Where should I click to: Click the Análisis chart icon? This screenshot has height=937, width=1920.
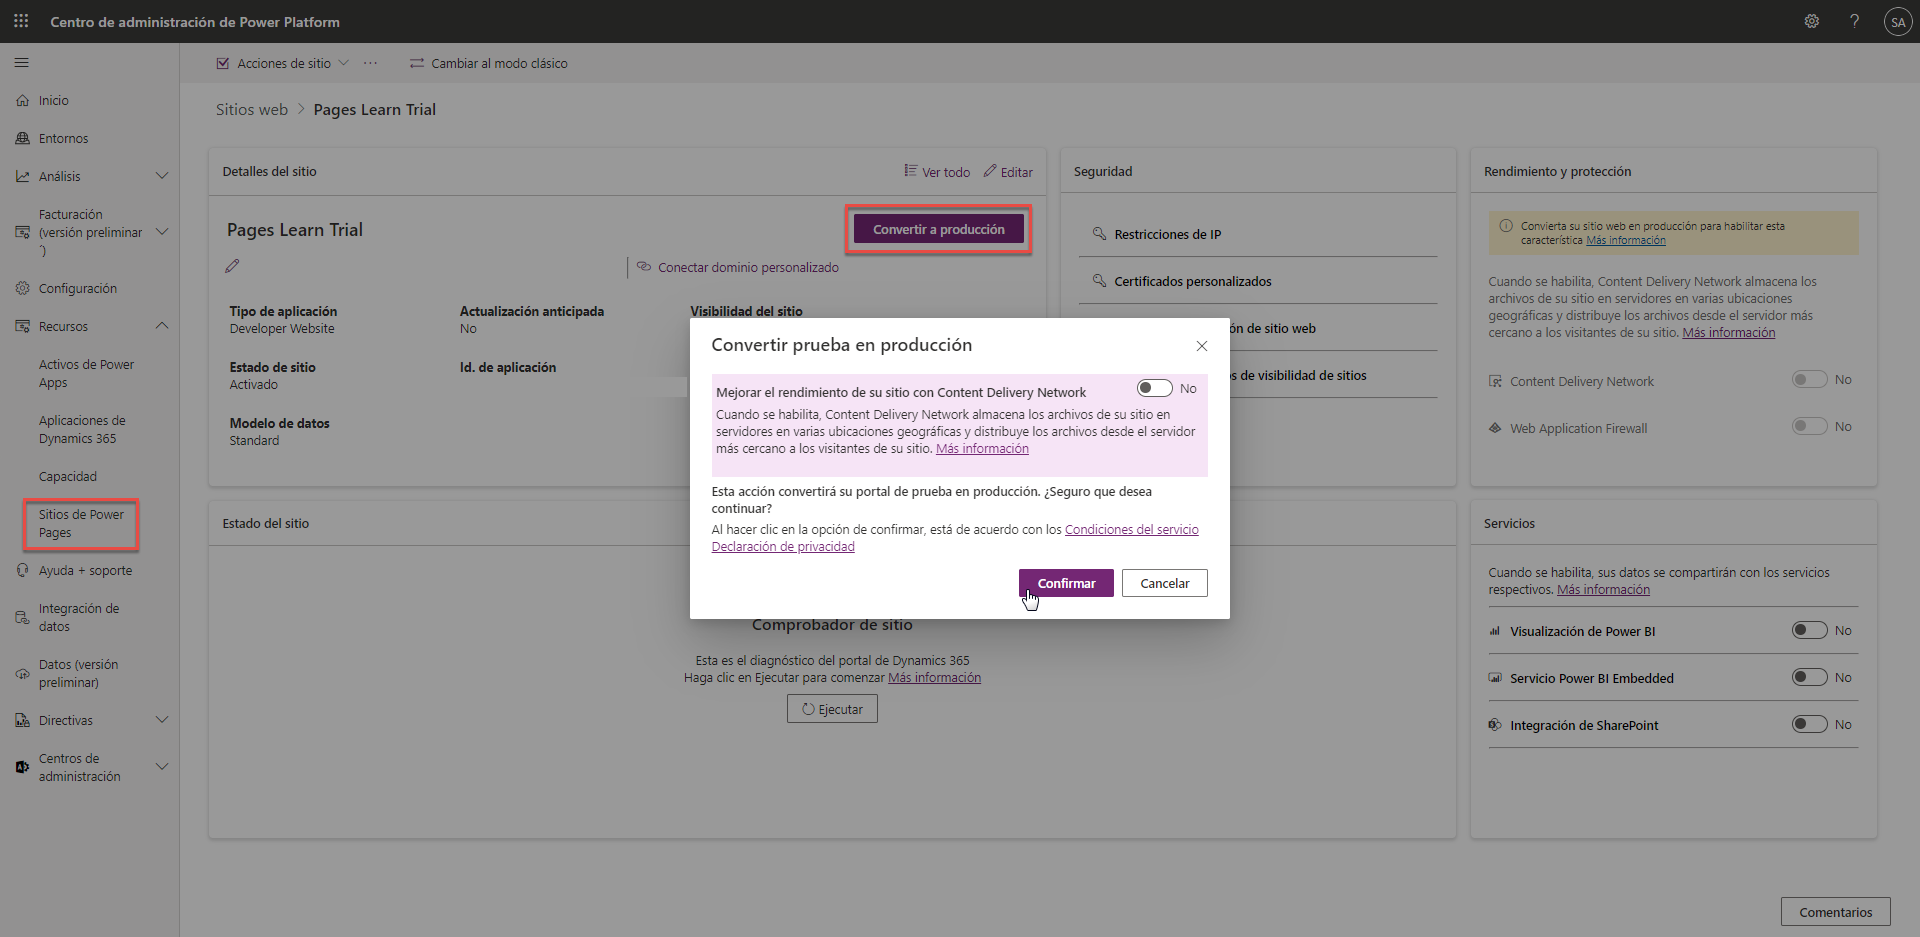[x=22, y=177]
